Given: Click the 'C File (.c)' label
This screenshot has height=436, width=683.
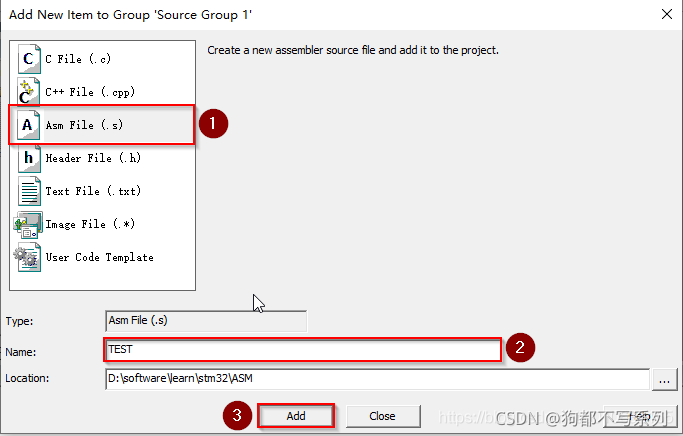Looking at the screenshot, I should 78,59.
